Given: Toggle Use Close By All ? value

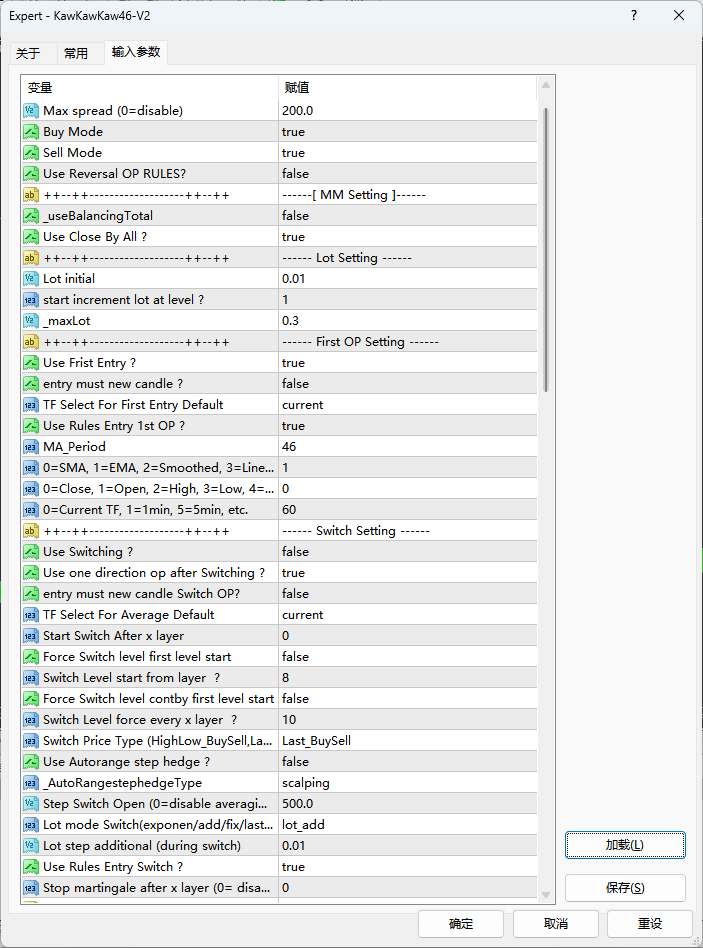Looking at the screenshot, I should tap(407, 237).
